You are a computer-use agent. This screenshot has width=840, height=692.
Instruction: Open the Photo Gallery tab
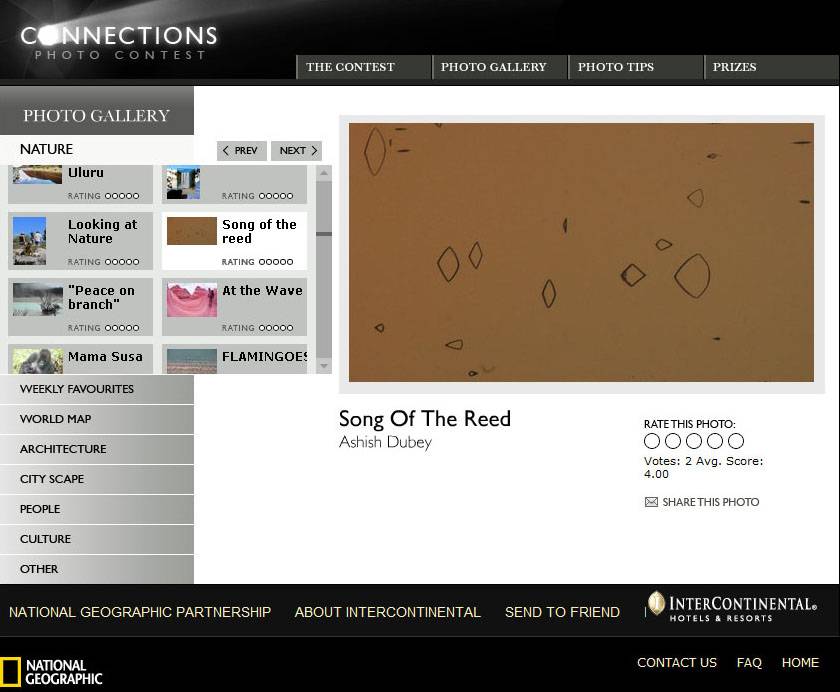point(499,67)
